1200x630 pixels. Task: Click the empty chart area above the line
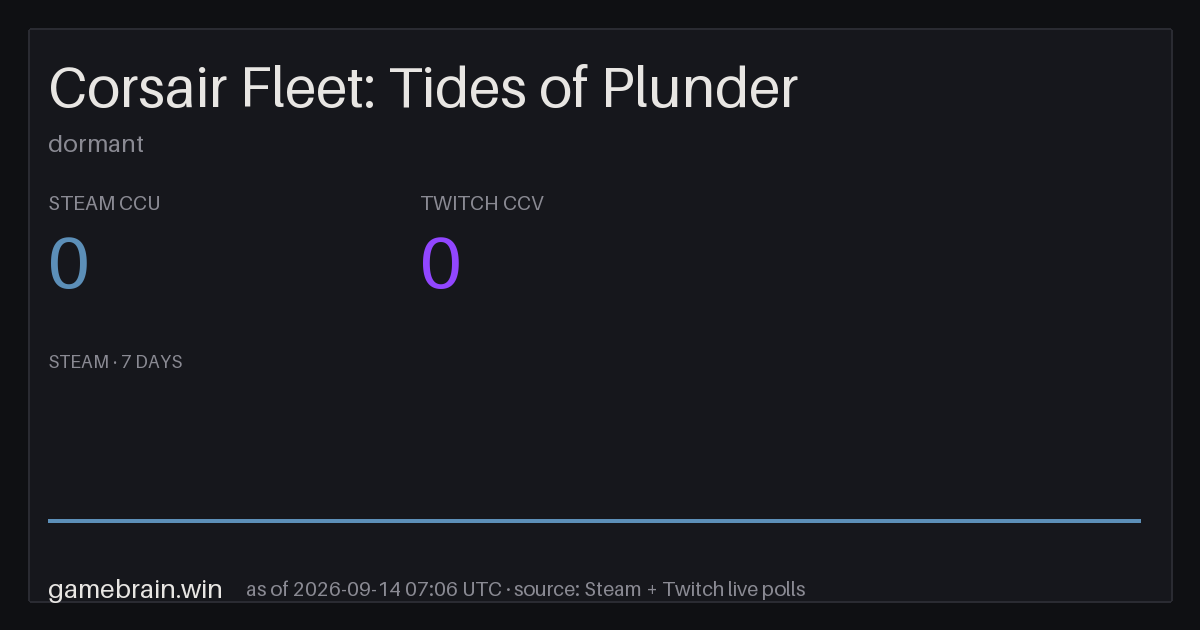click(x=594, y=445)
